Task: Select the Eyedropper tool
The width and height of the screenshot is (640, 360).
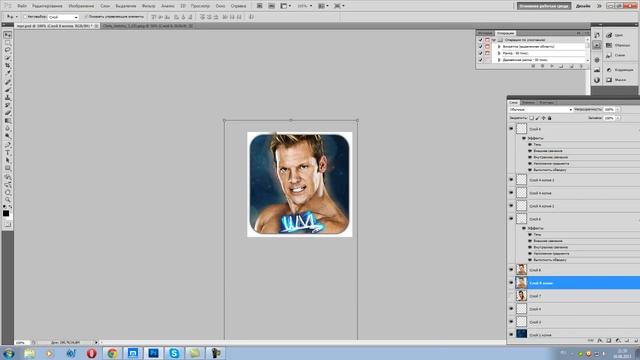Action: [x=7, y=74]
